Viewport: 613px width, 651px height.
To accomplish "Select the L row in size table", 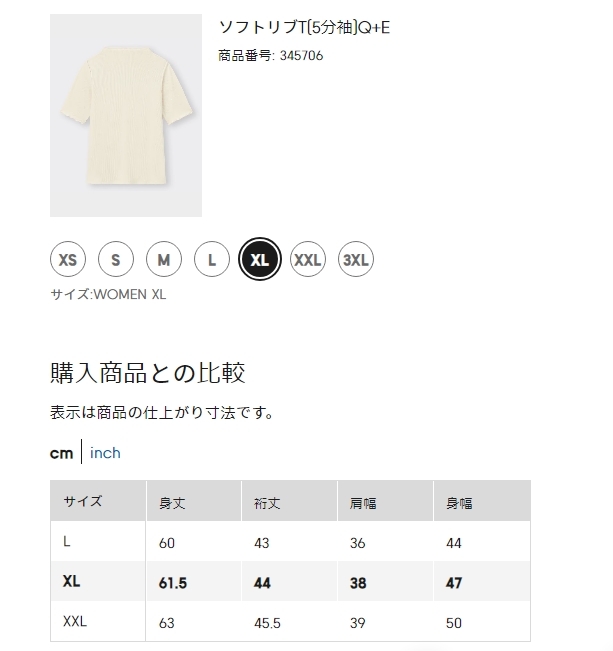I will coord(290,541).
